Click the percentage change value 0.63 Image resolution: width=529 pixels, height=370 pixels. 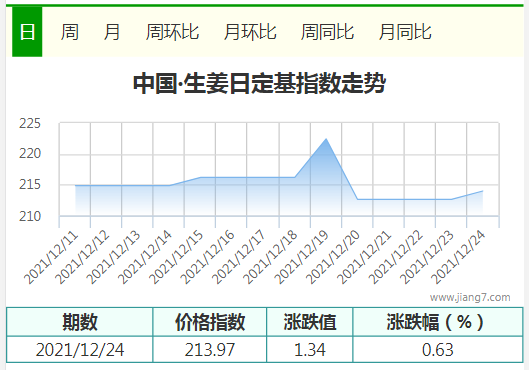(x=438, y=350)
